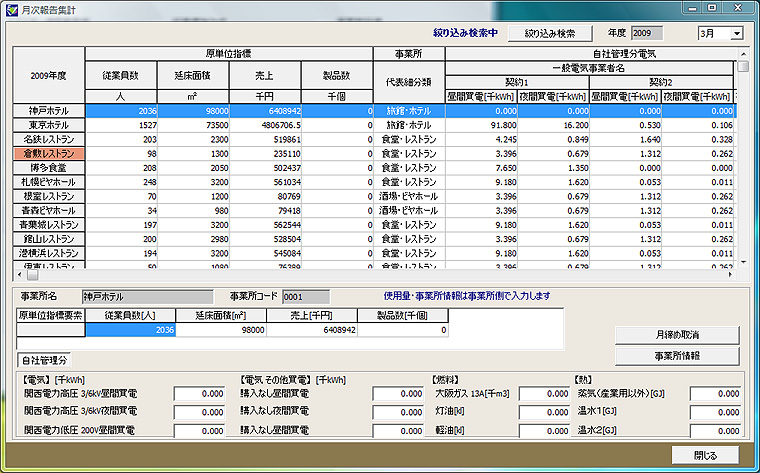The image size is (760, 473).
Task: Click down arrow of table vertical scrollbar
Action: click(744, 262)
